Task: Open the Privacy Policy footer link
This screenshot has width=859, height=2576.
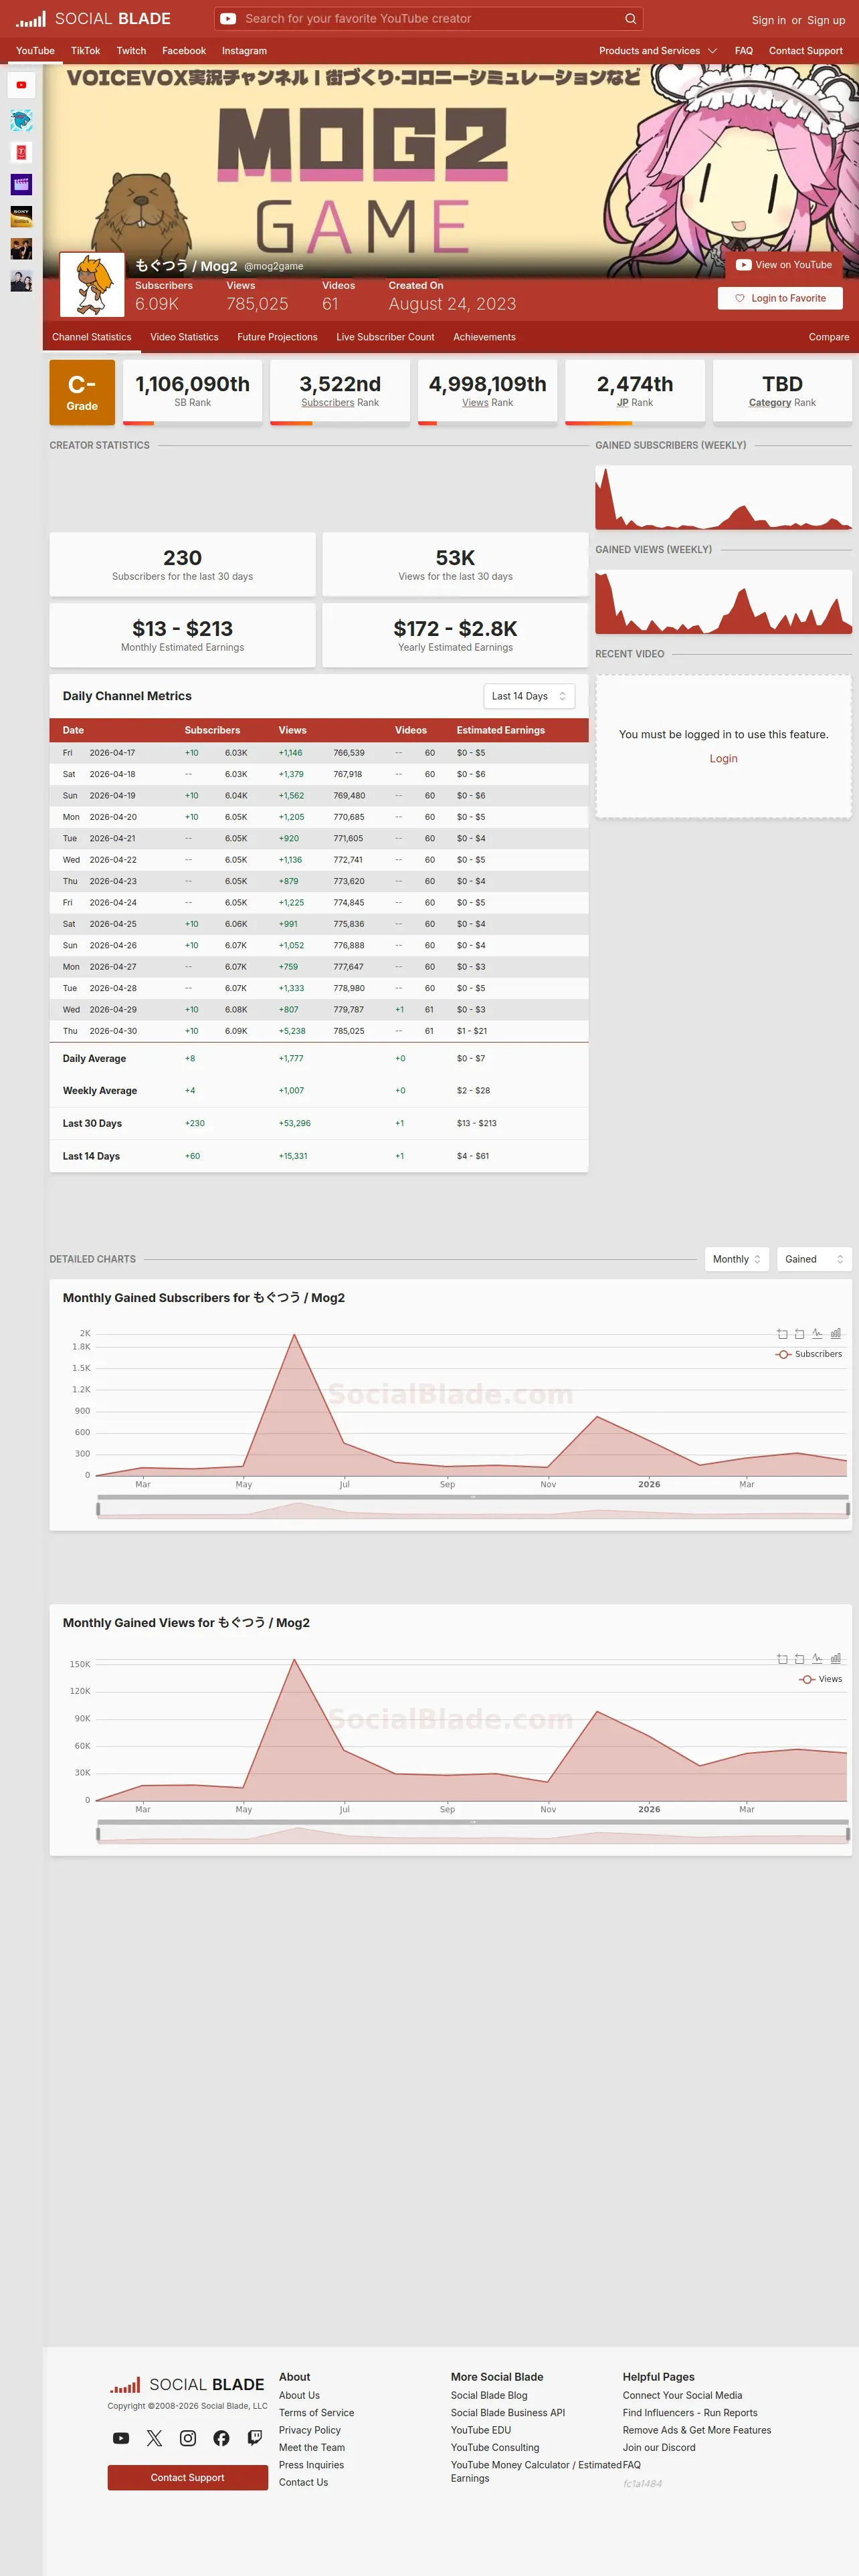Action: tap(310, 2430)
